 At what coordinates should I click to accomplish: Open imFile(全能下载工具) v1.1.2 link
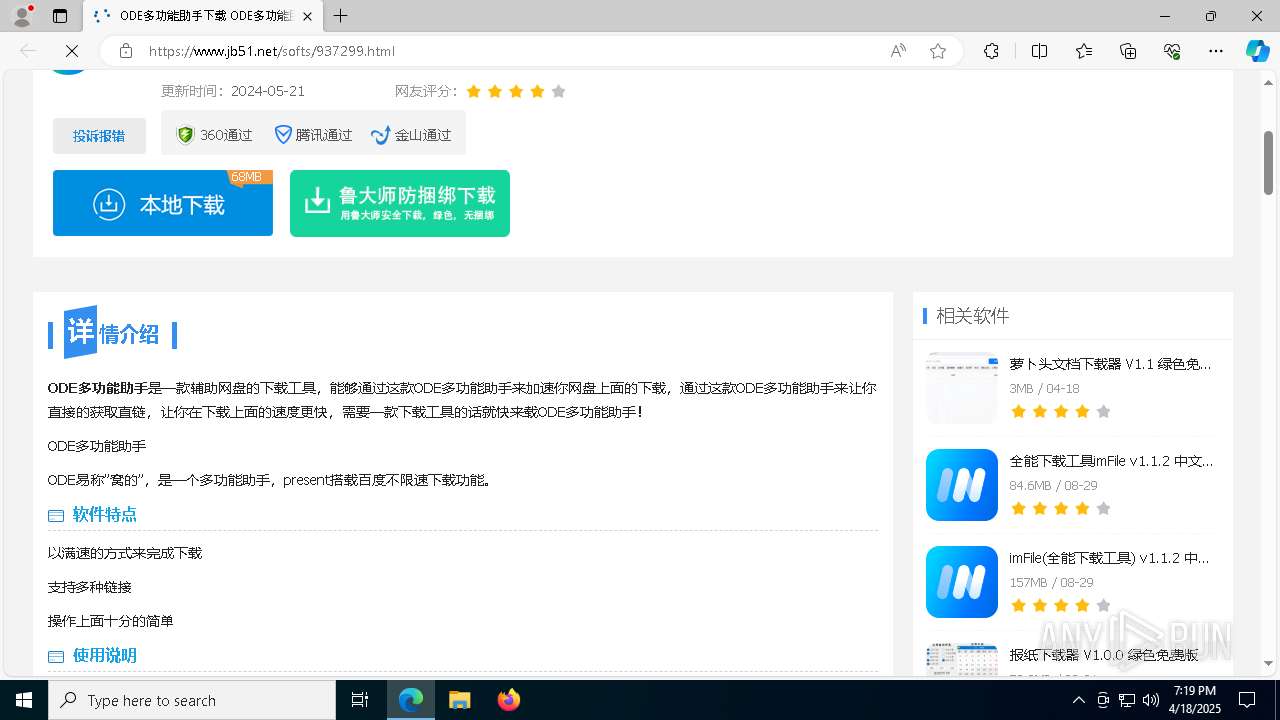[x=1109, y=558]
